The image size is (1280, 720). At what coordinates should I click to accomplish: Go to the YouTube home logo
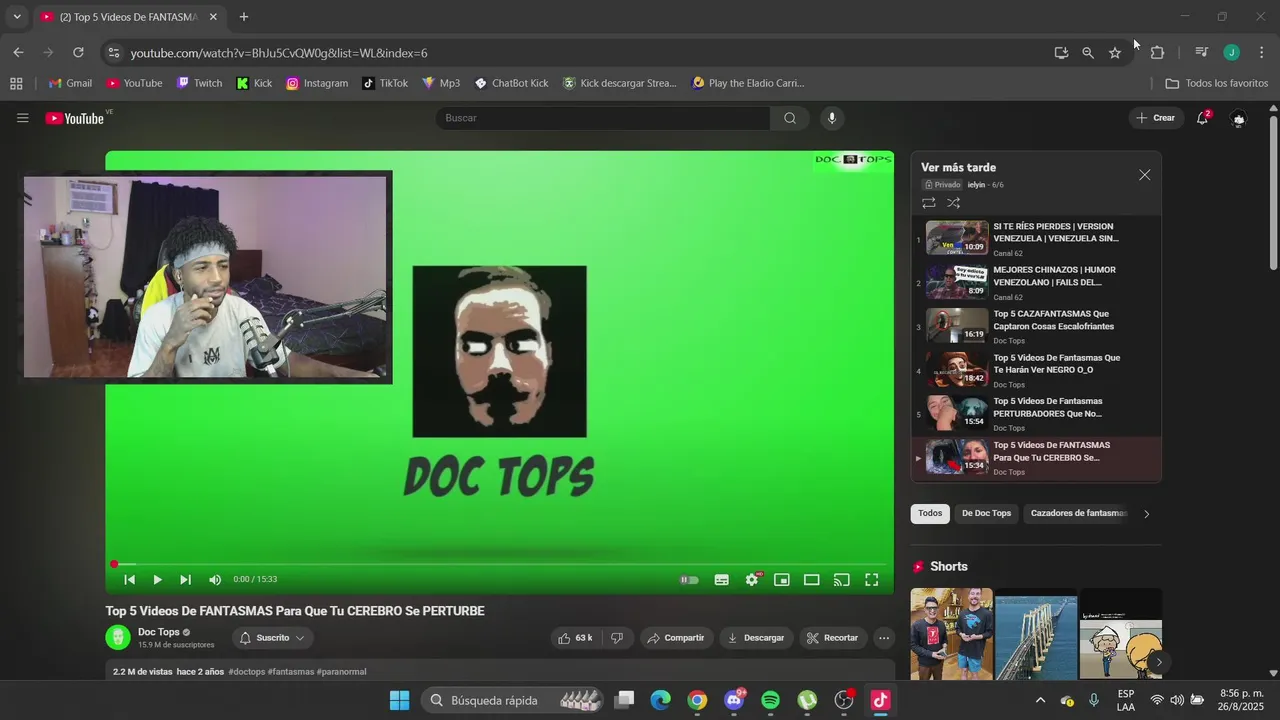[x=75, y=118]
